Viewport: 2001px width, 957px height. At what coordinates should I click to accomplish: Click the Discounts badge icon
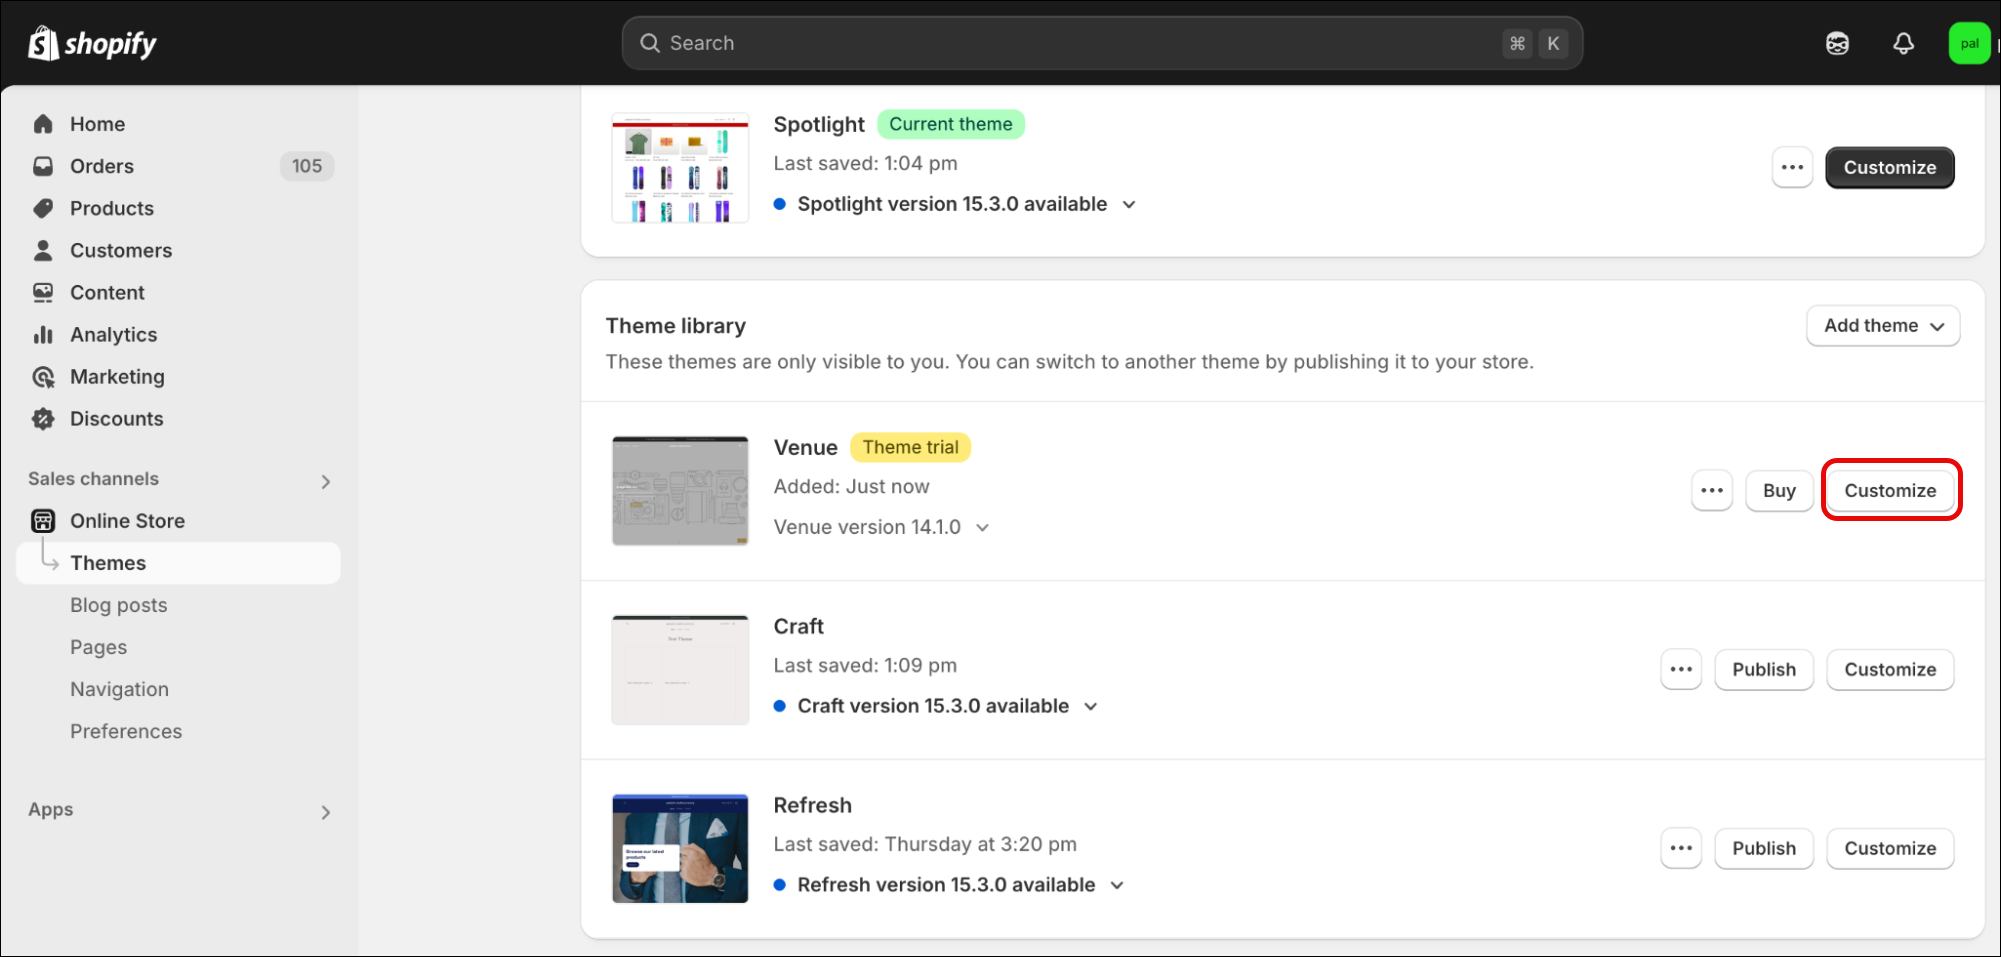43,418
